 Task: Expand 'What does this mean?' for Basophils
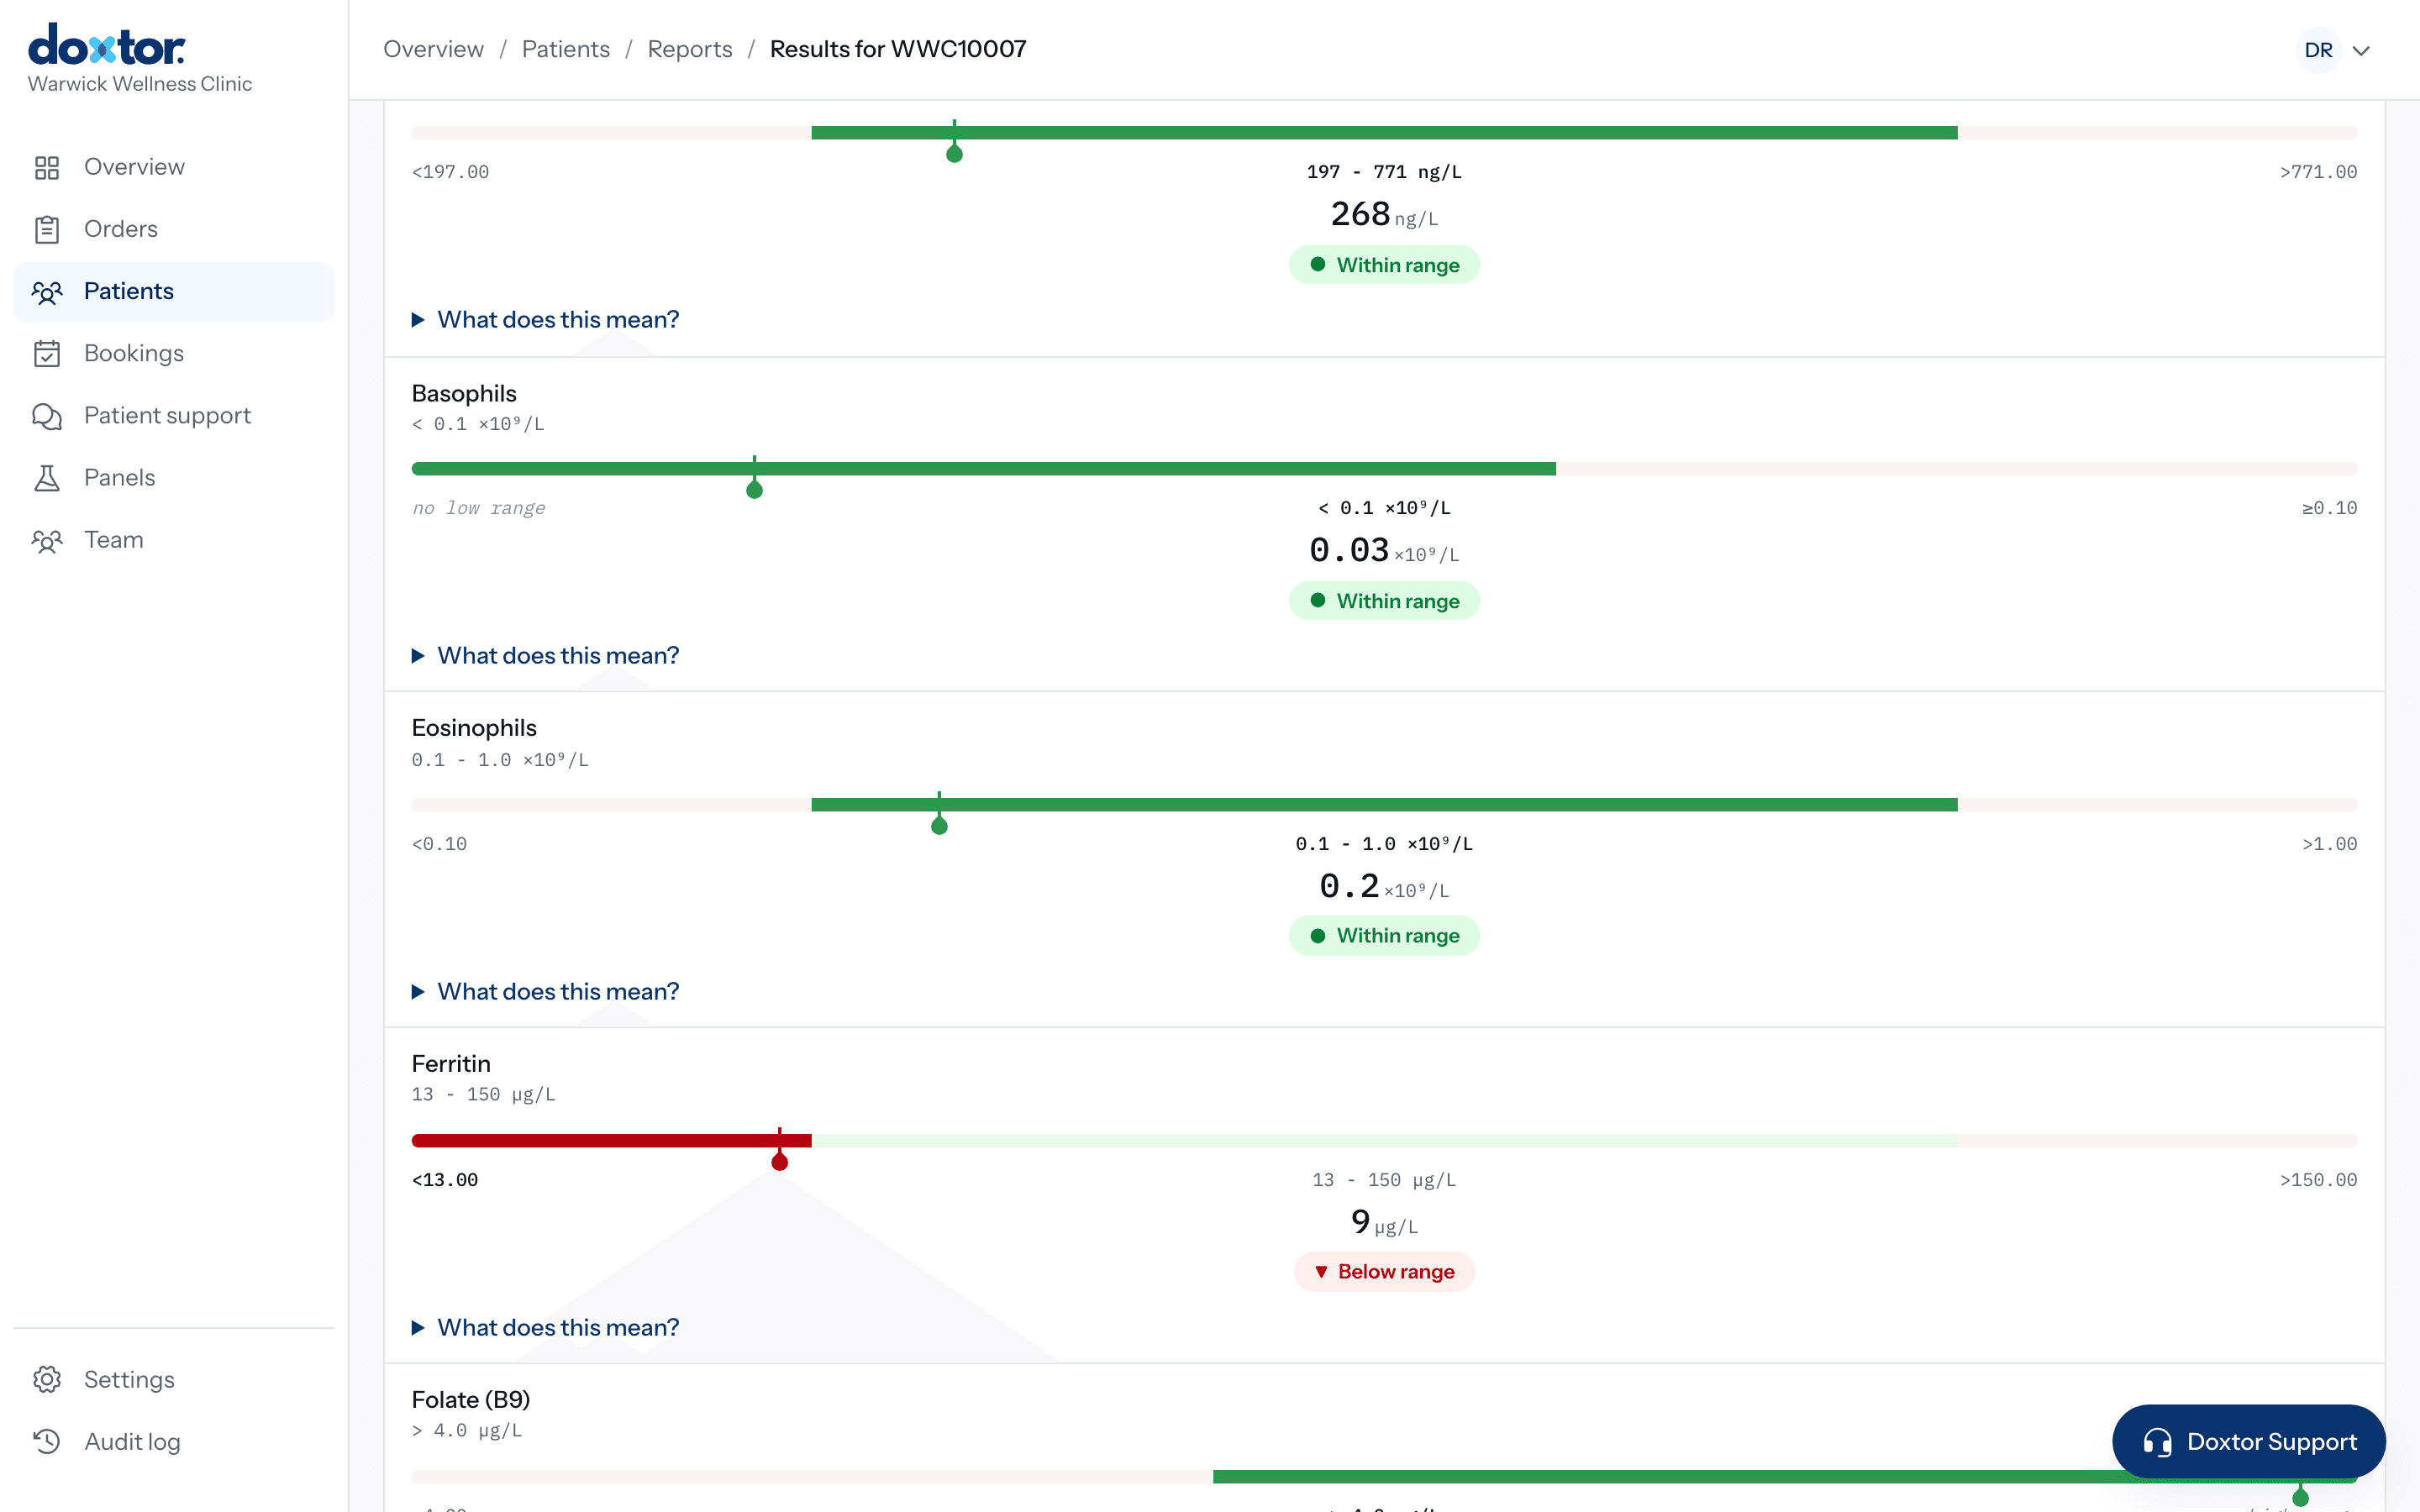[545, 655]
